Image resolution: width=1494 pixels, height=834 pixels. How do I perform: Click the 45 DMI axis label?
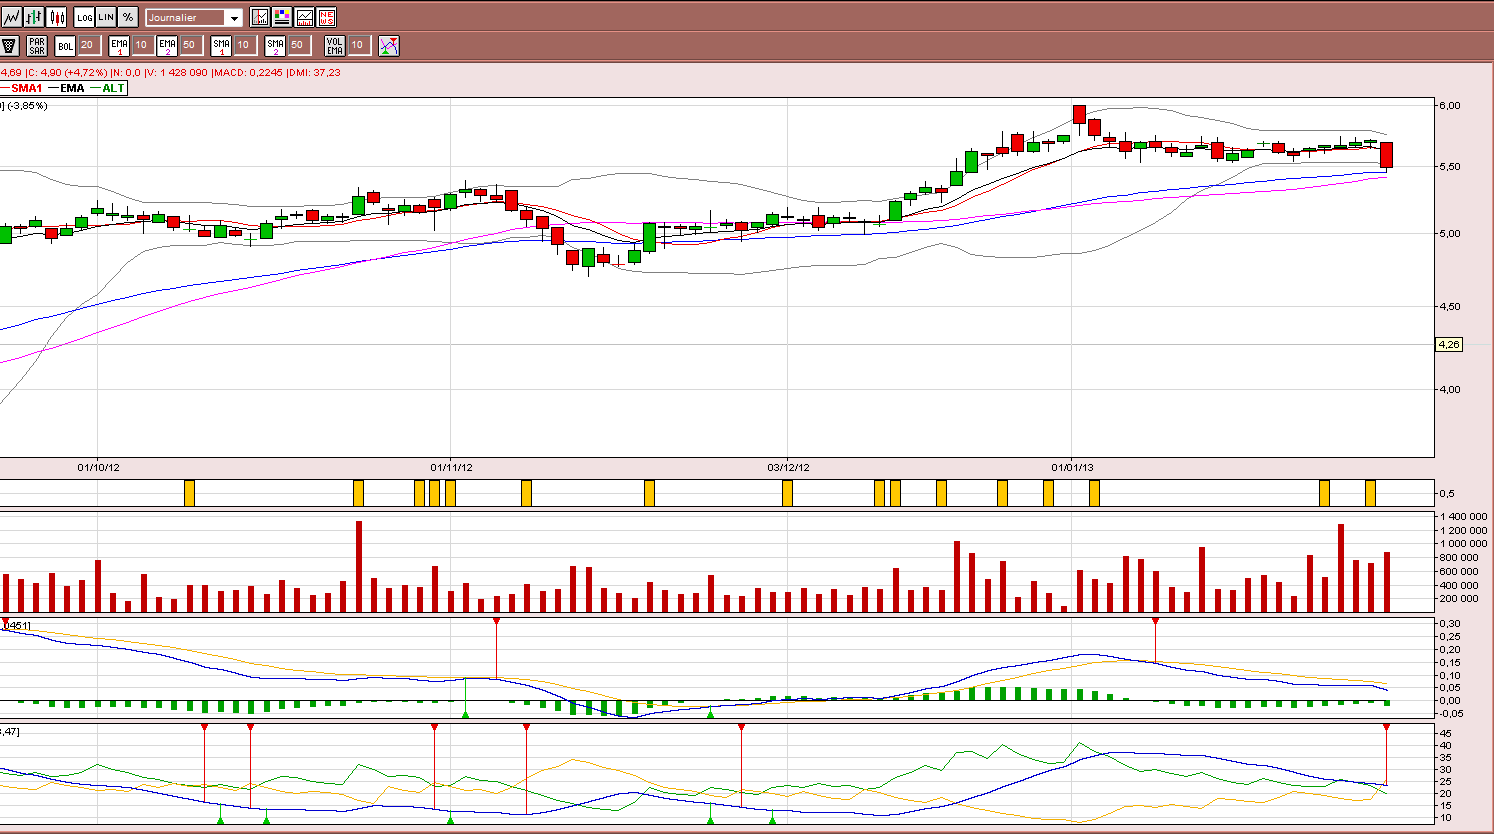1445,733
